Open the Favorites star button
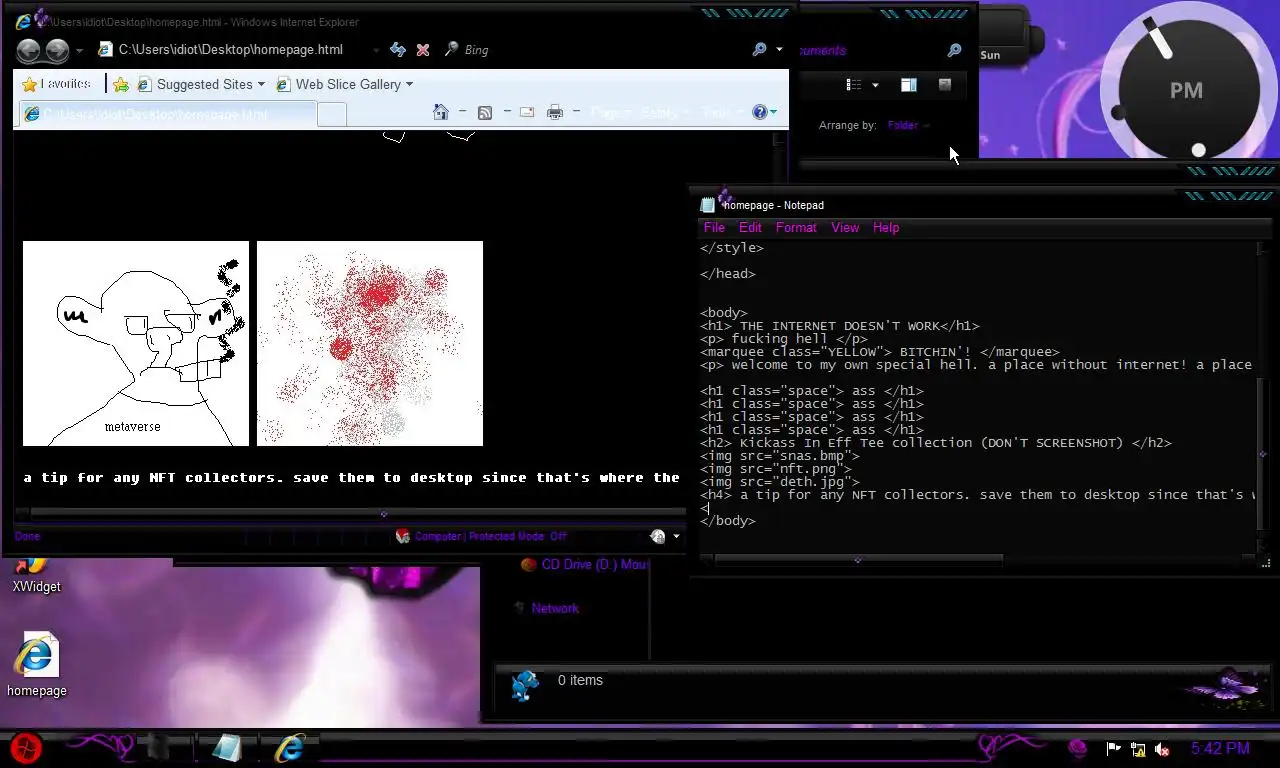The image size is (1280, 768). click(57, 84)
